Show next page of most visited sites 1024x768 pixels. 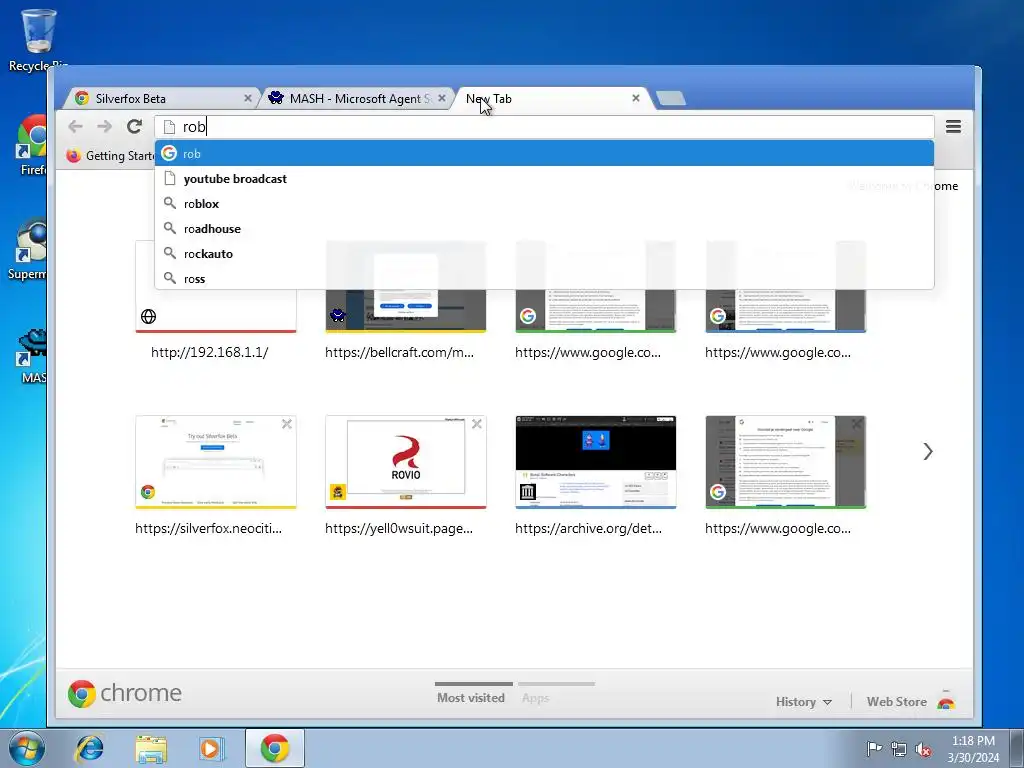[x=927, y=451]
